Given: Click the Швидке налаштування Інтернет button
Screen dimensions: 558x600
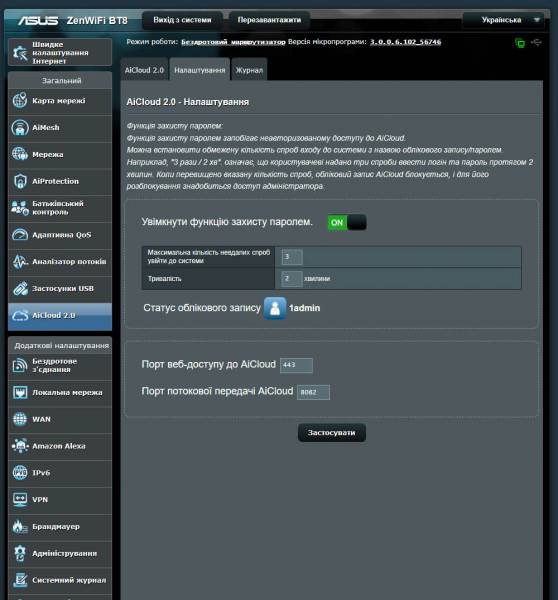Looking at the screenshot, I should (x=60, y=52).
